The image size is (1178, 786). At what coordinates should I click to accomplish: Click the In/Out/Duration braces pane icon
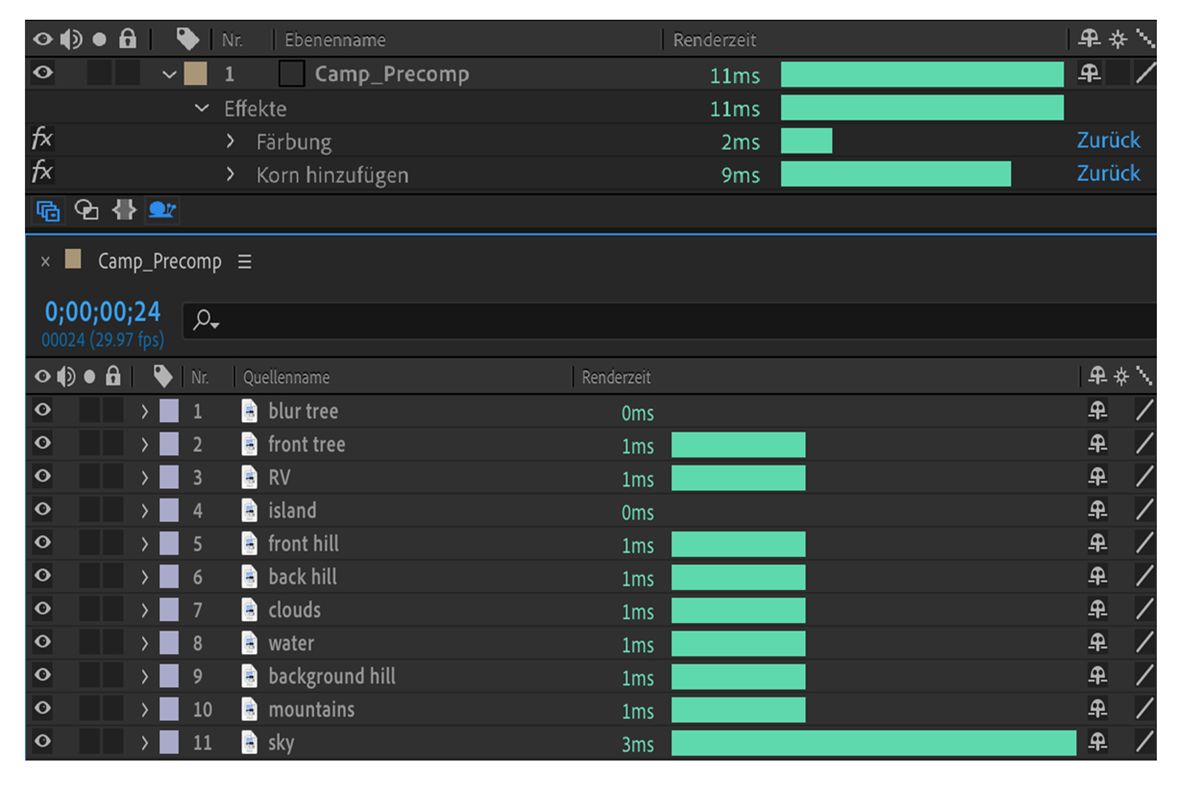[x=126, y=211]
